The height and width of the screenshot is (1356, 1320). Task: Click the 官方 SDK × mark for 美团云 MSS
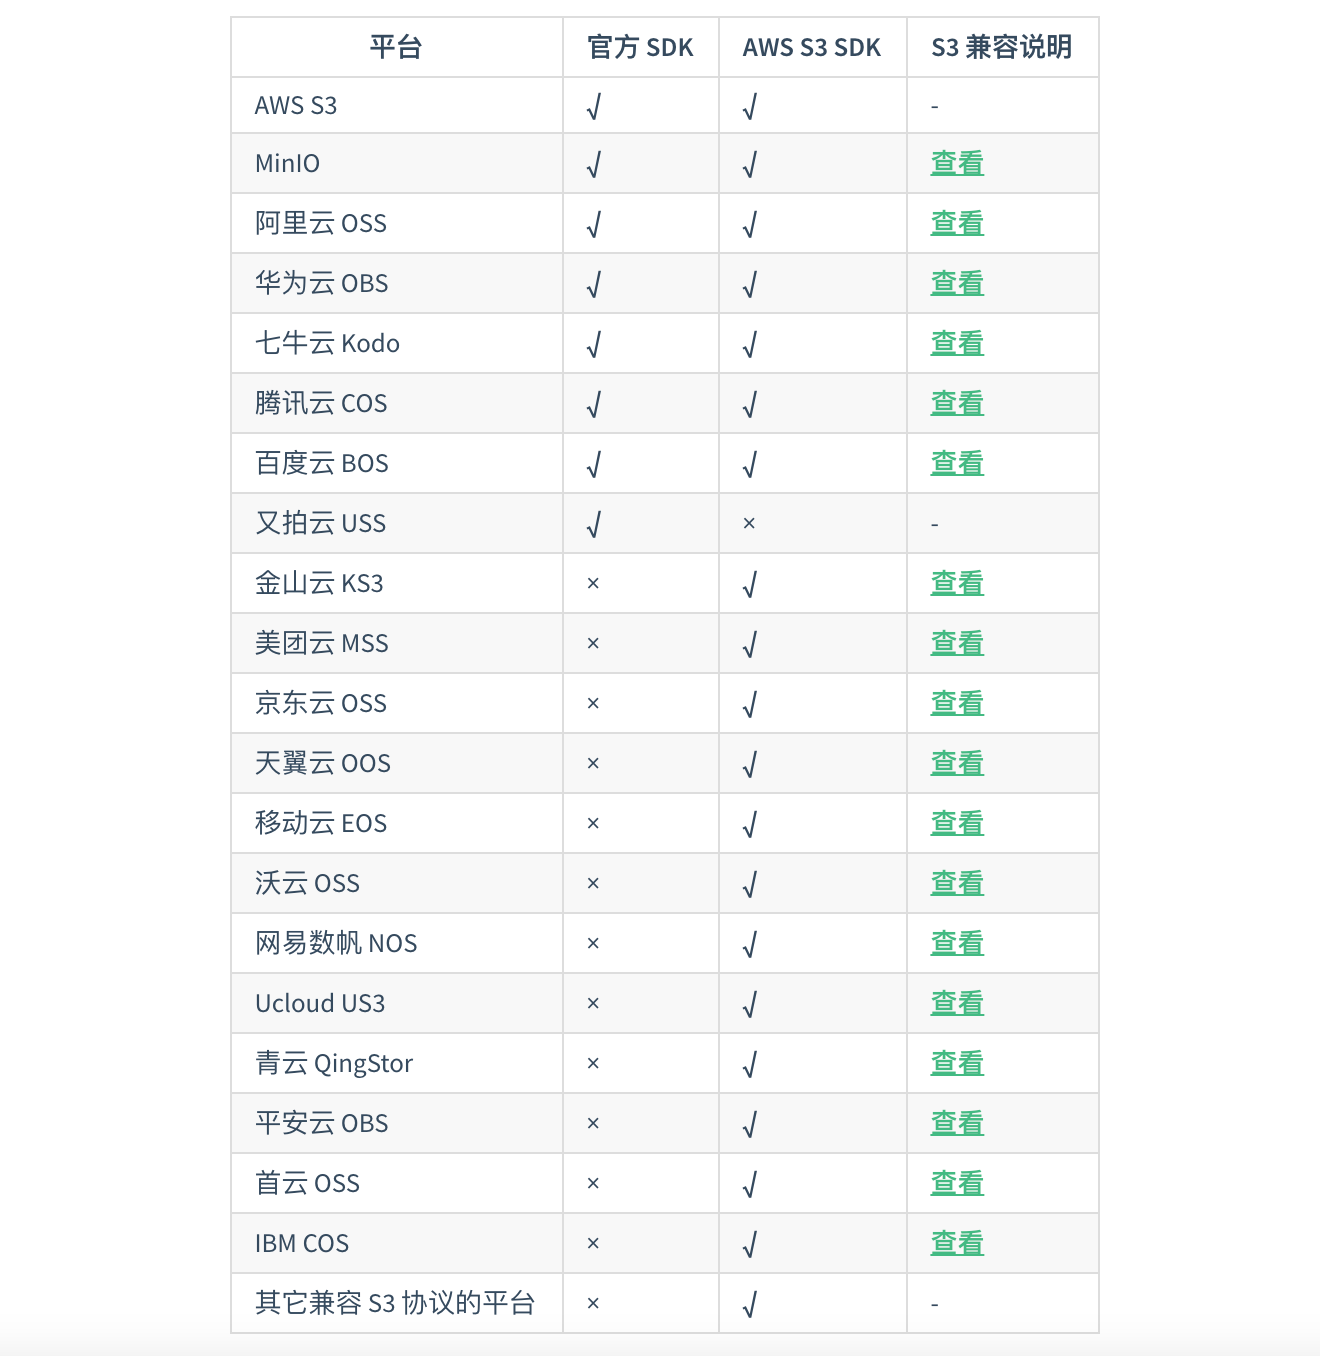point(593,643)
